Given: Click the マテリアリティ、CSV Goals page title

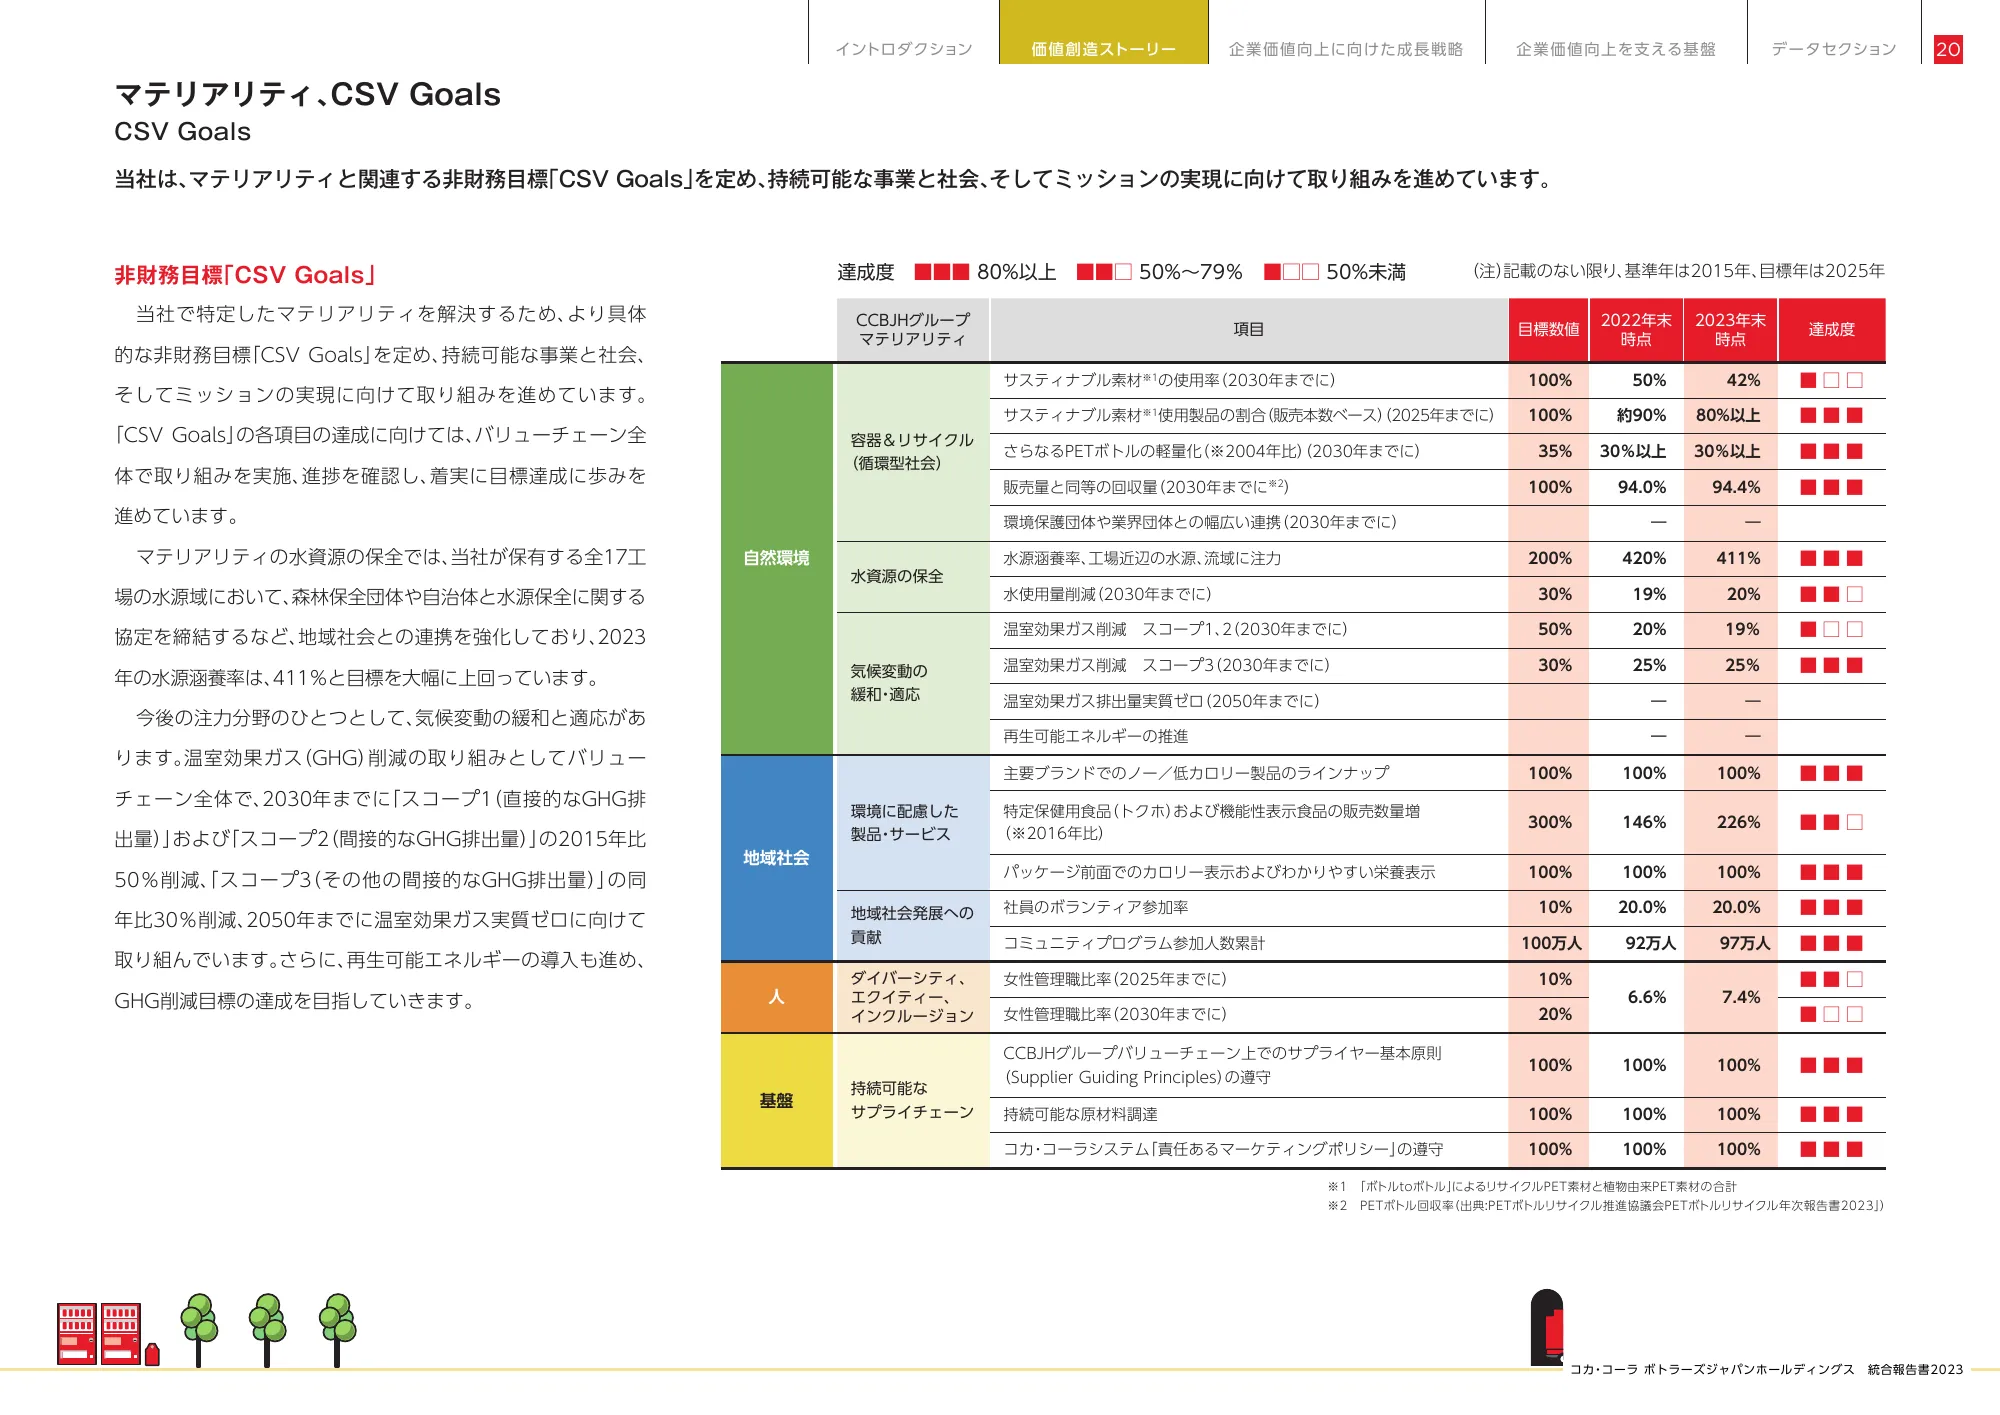Looking at the screenshot, I should 308,94.
